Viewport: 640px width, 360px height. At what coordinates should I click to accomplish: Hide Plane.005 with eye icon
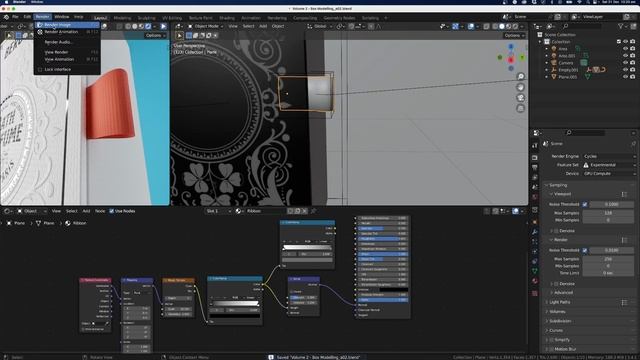625,77
